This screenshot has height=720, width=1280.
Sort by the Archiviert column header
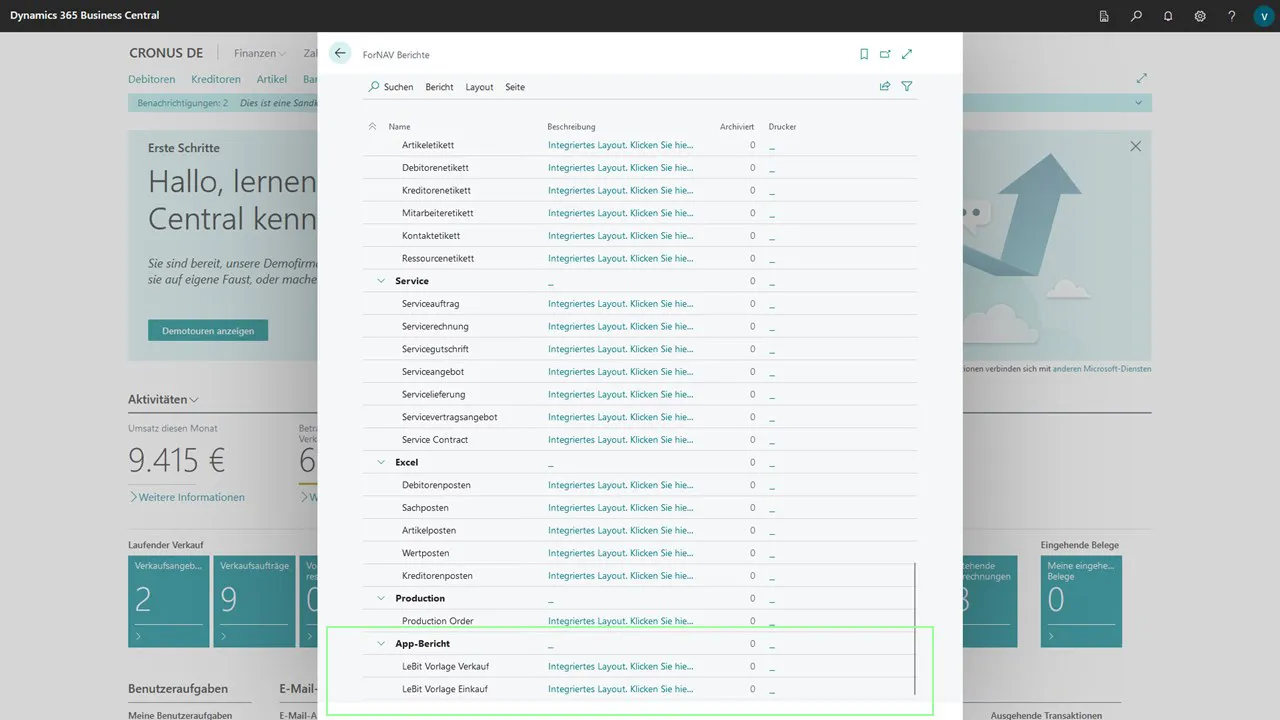point(737,127)
